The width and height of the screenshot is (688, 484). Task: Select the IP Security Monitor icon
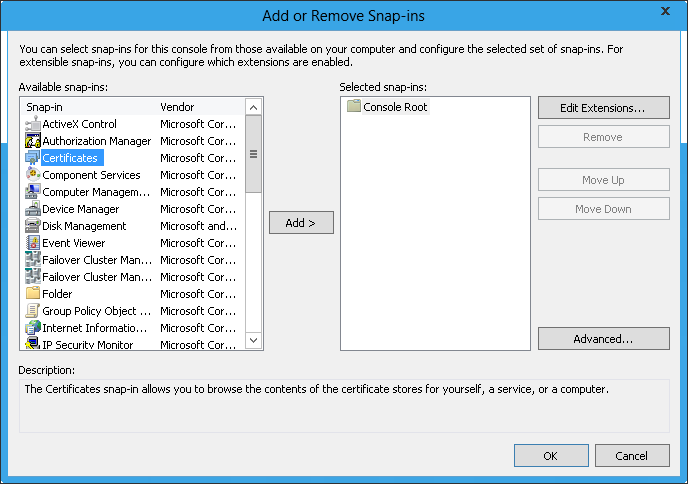(x=33, y=345)
